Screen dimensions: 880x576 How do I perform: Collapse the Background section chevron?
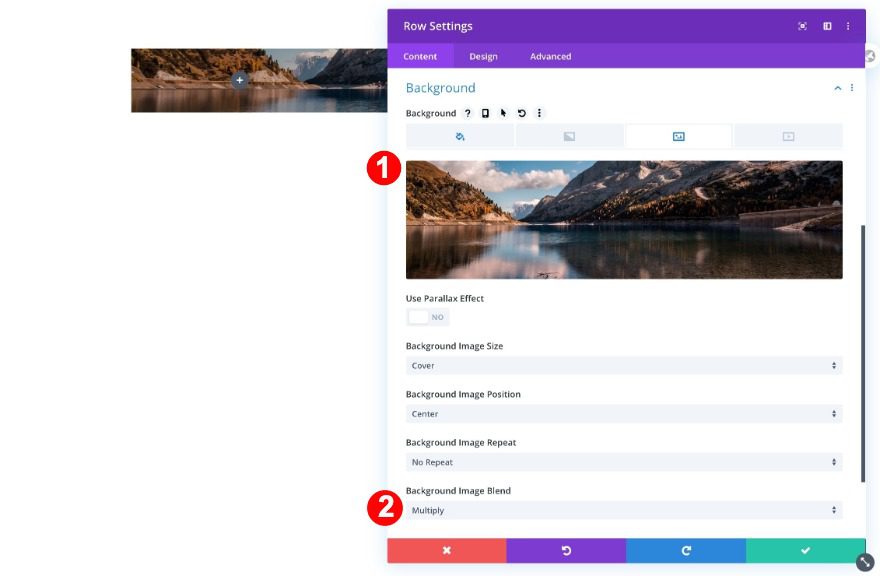837,88
